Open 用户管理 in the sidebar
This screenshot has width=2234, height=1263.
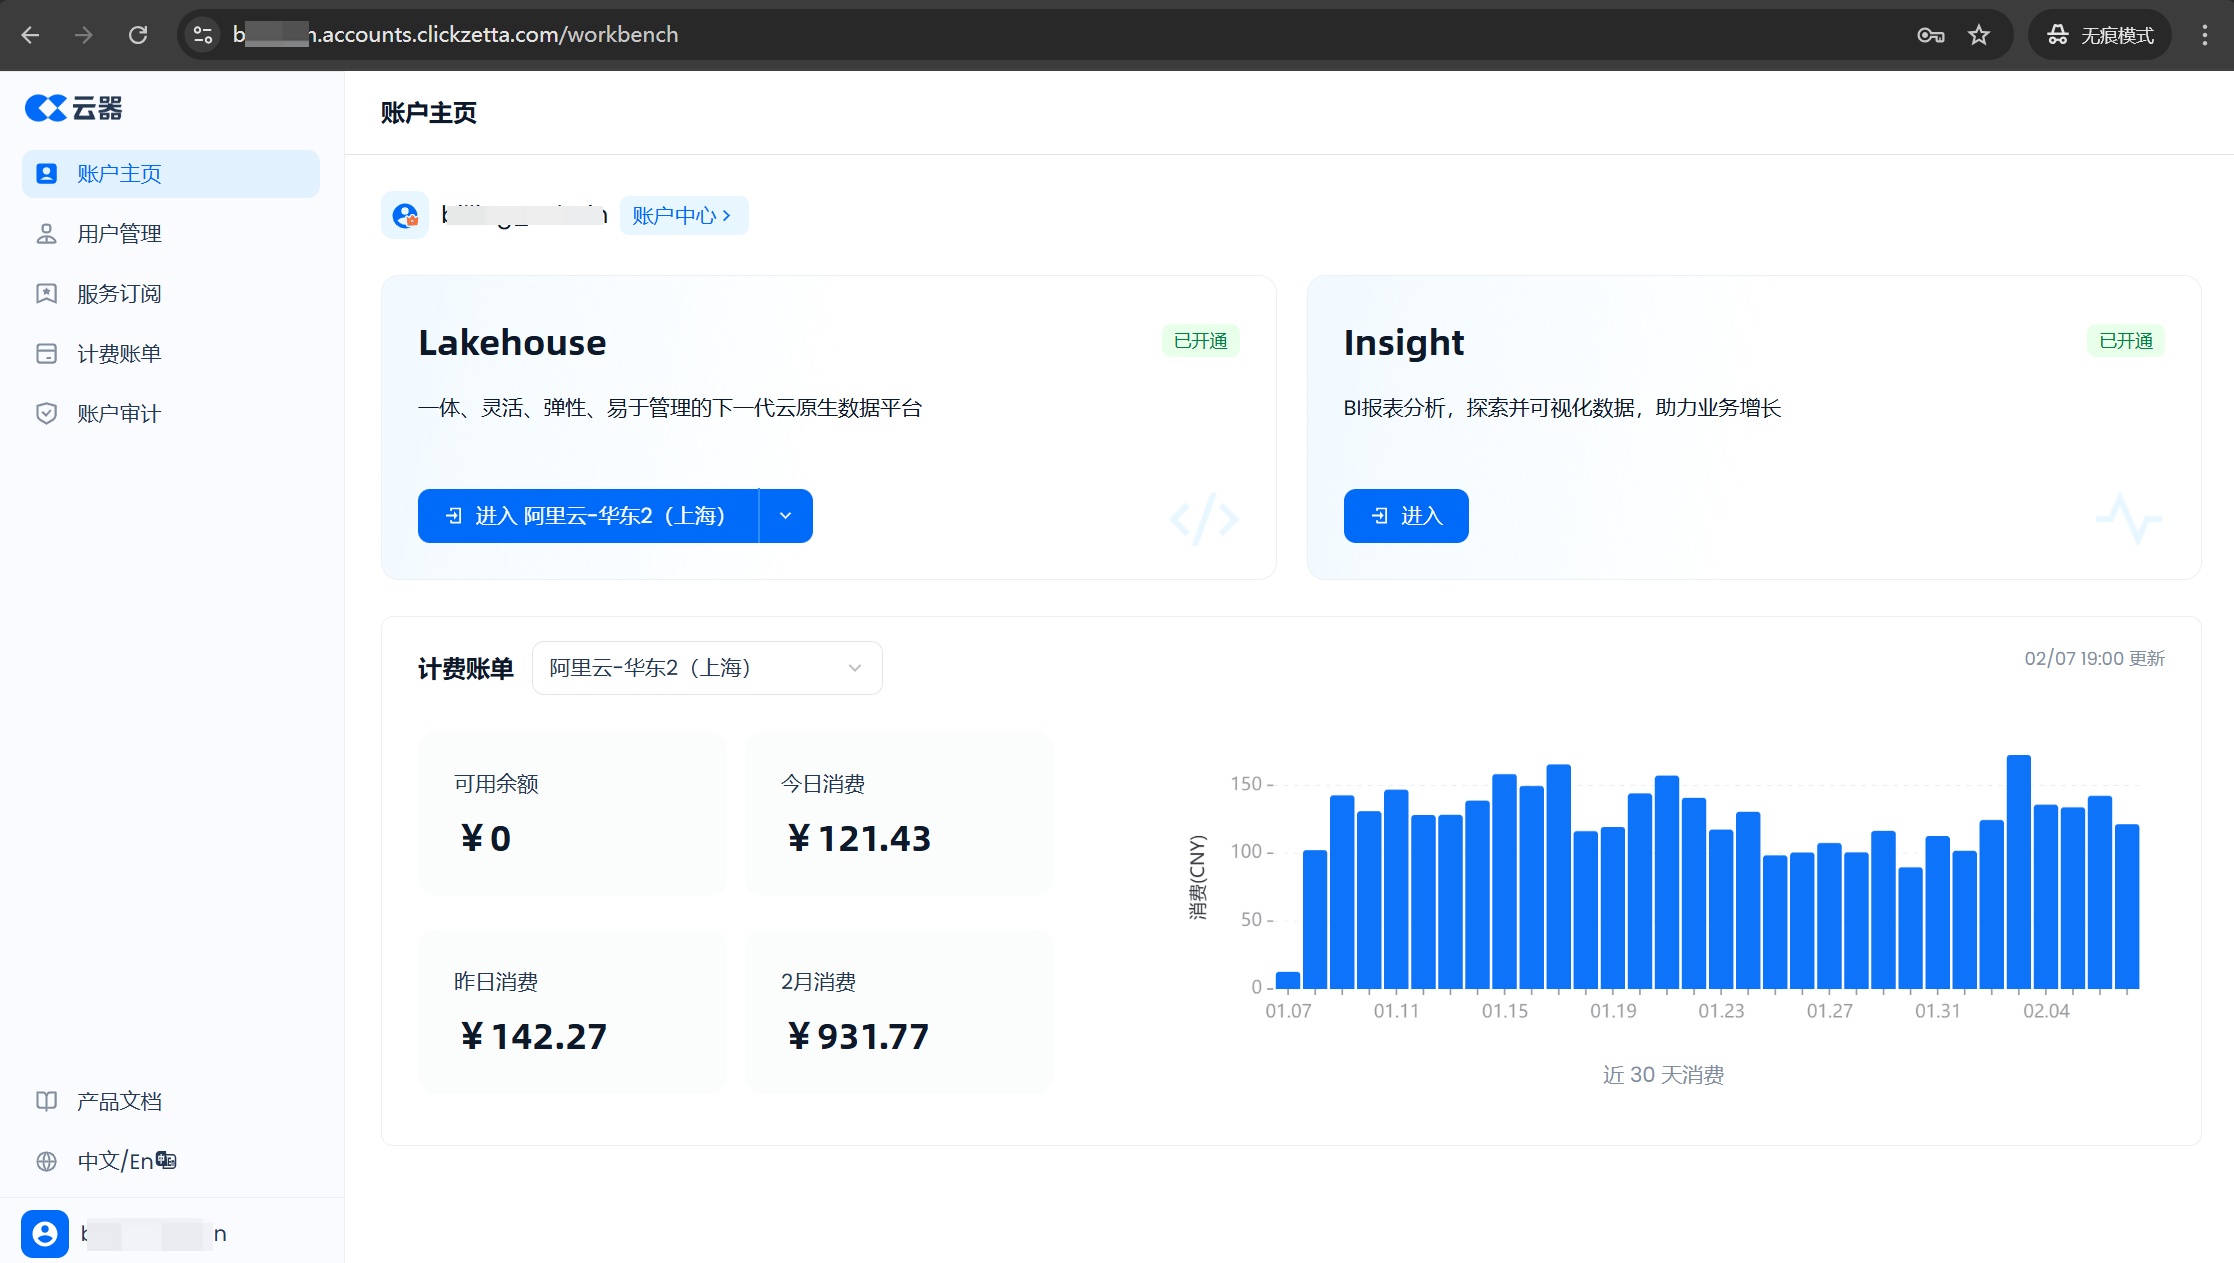coord(119,234)
